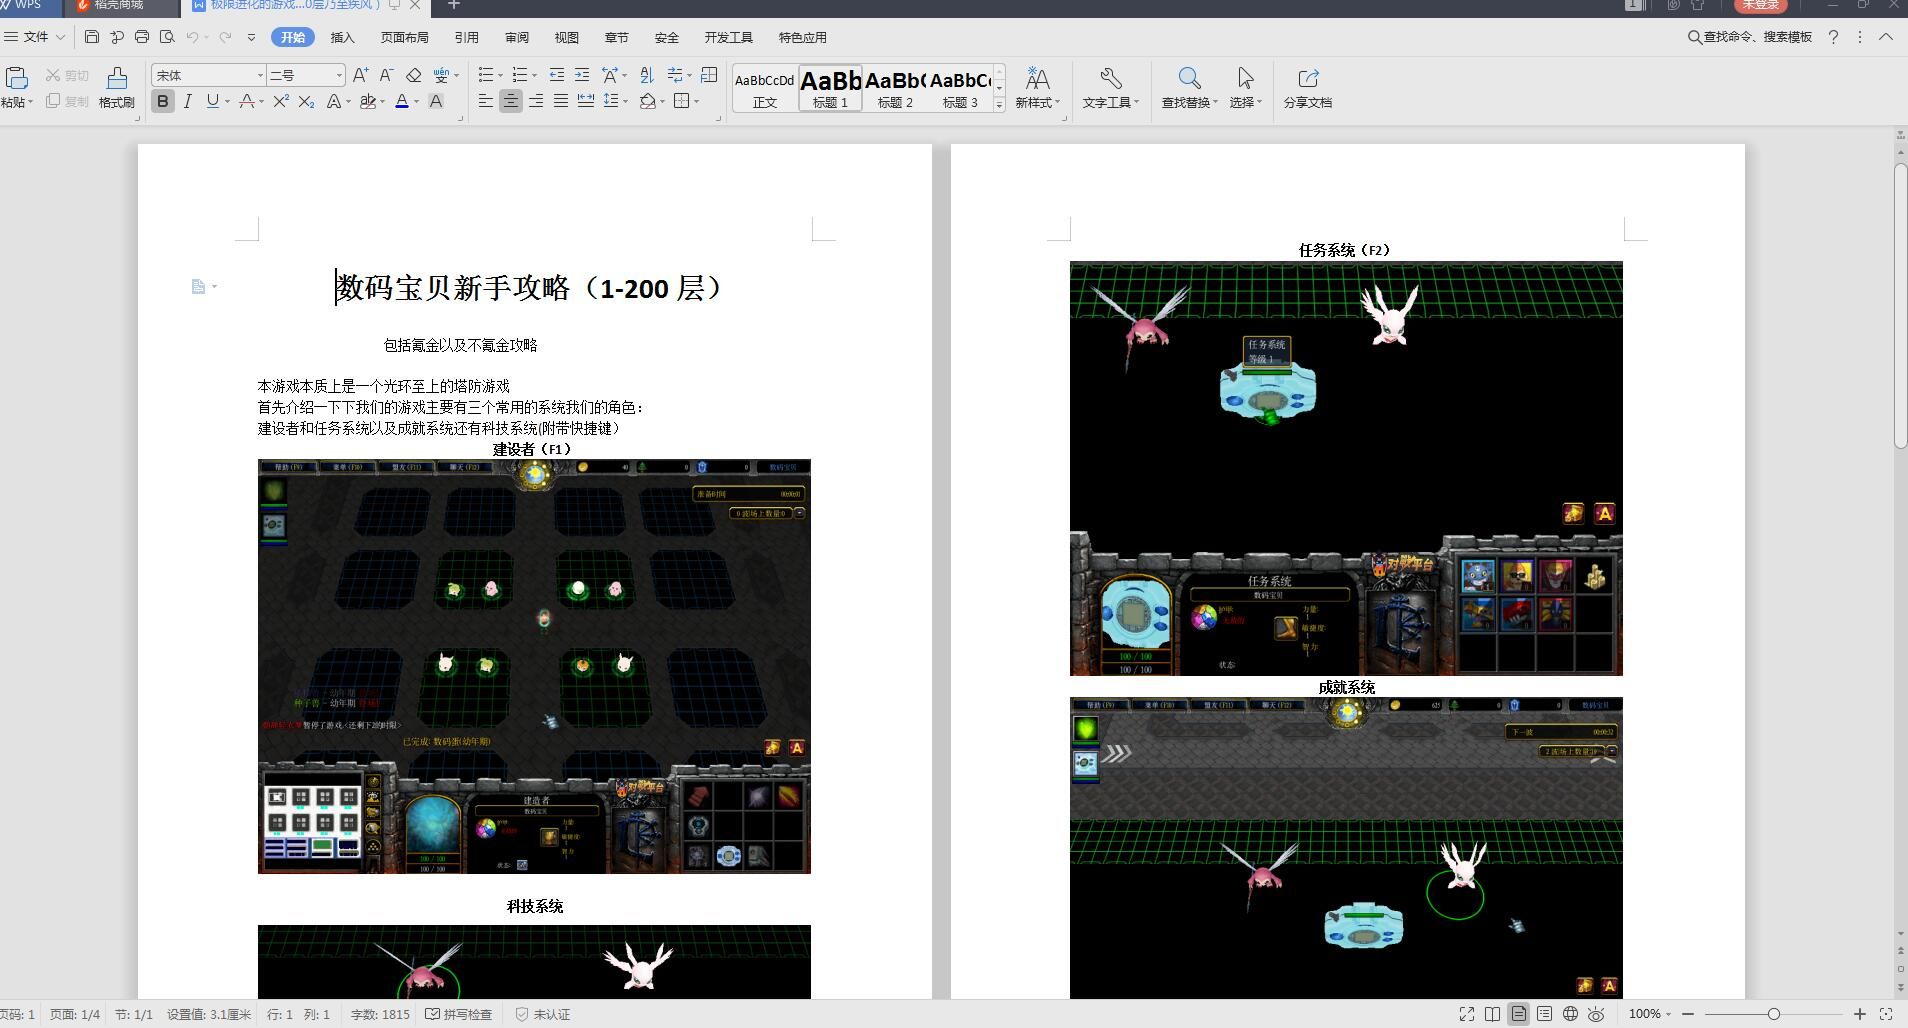Click the Save document icon

[x=92, y=37]
